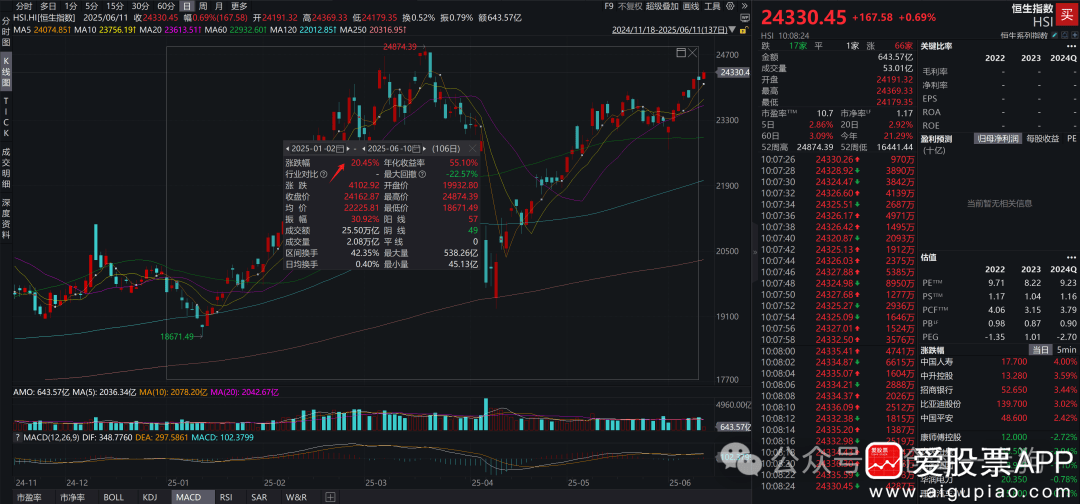Step end date forward arrow
Image resolution: width=1080 pixels, height=504 pixels.
[x=424, y=149]
